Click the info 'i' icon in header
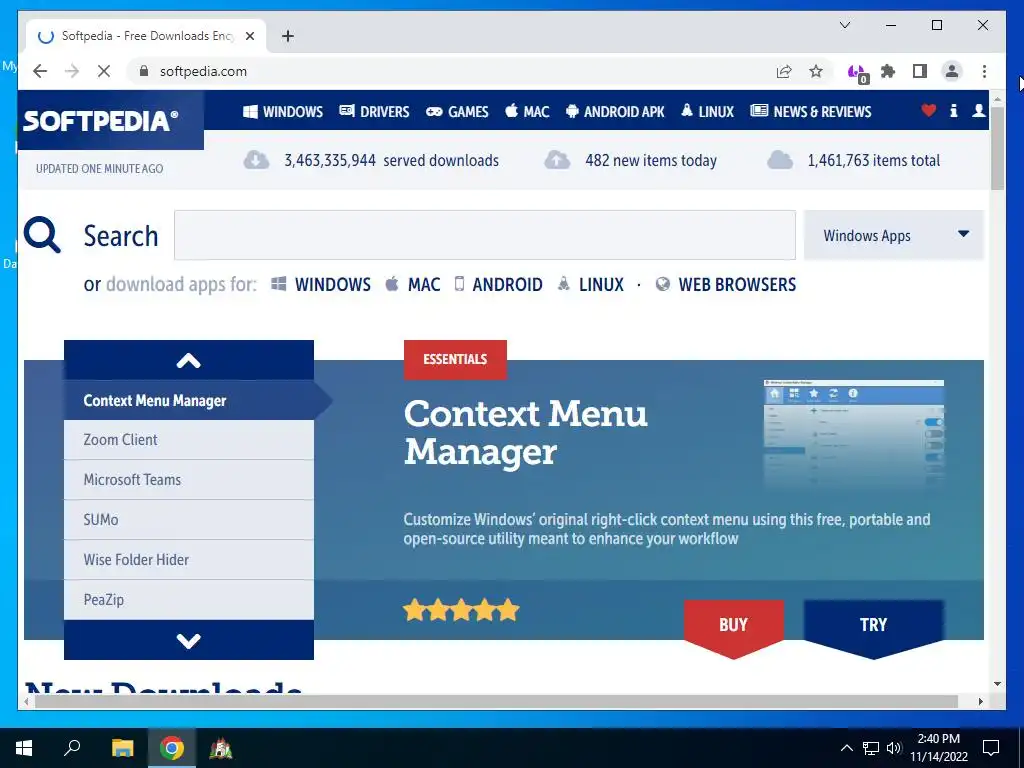Screen dimensions: 1024x768 953,110
